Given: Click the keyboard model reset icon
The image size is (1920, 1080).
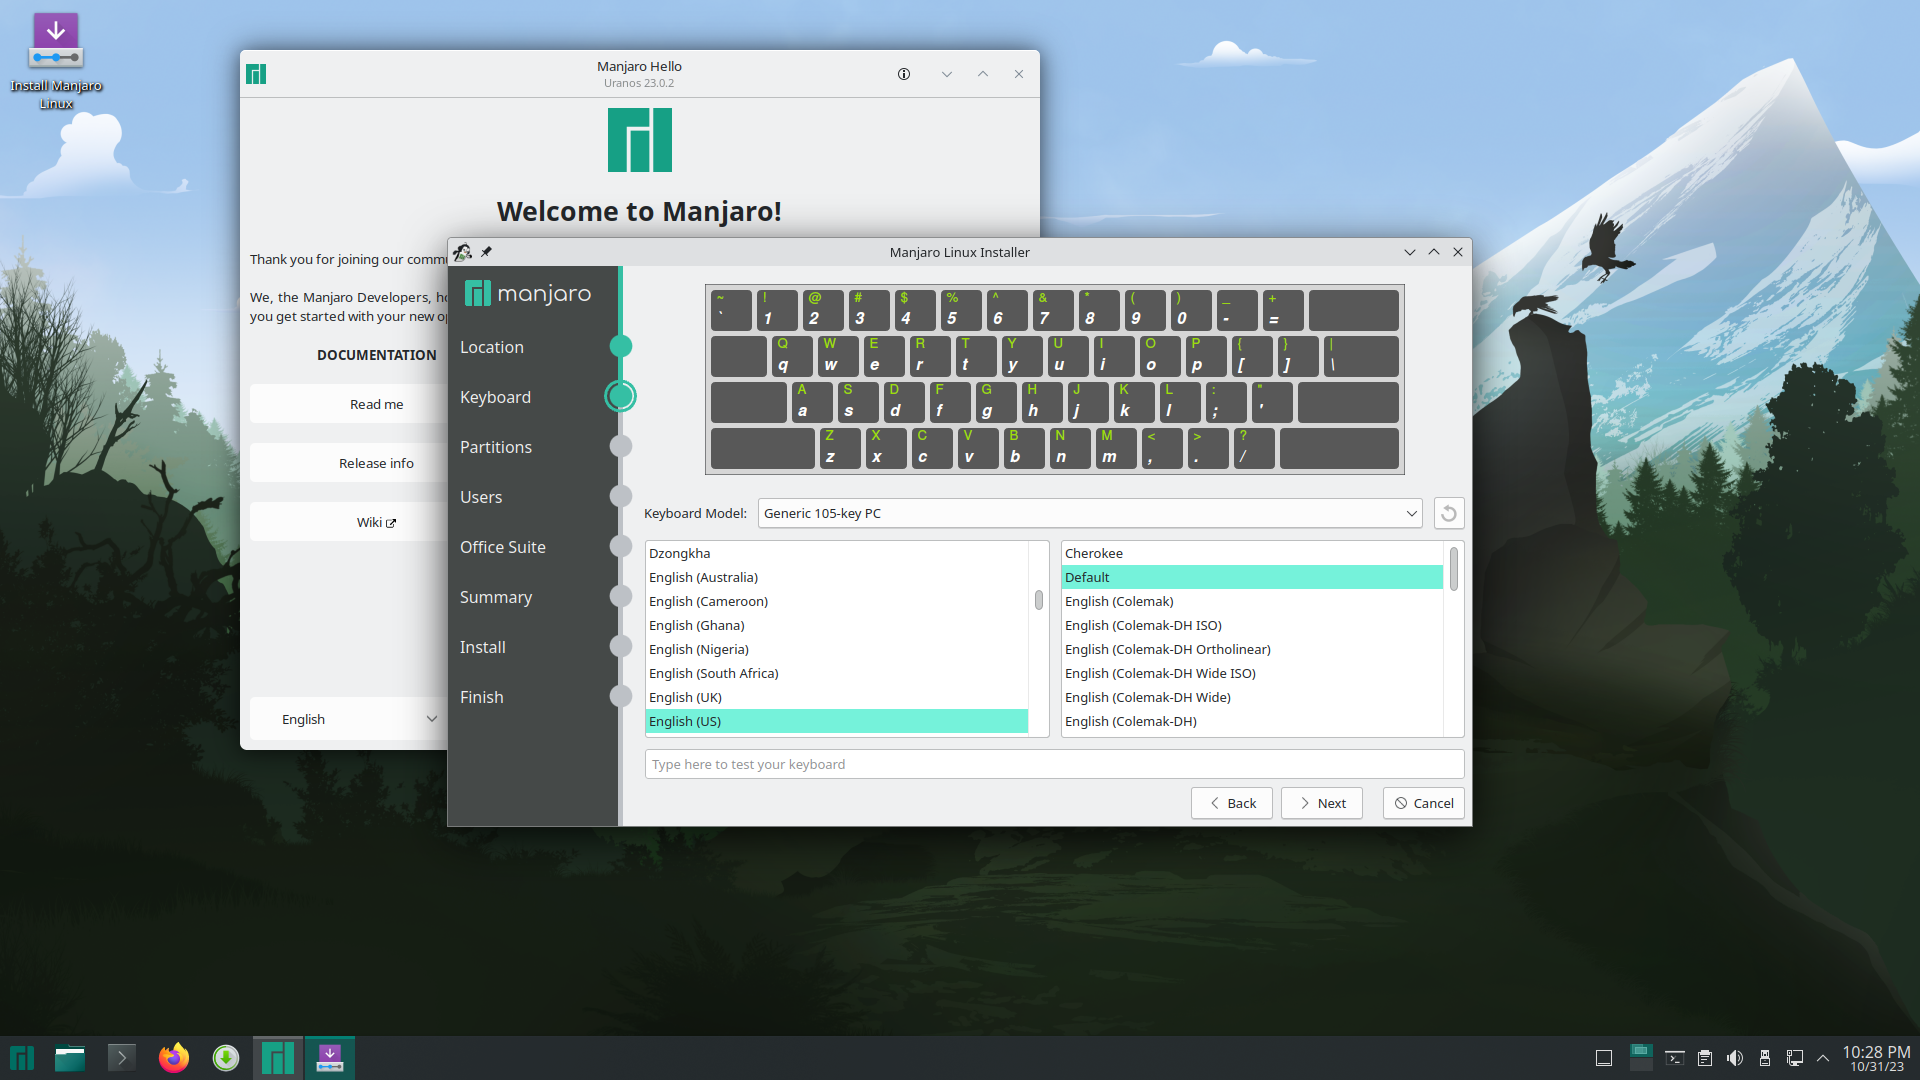Looking at the screenshot, I should (1448, 513).
